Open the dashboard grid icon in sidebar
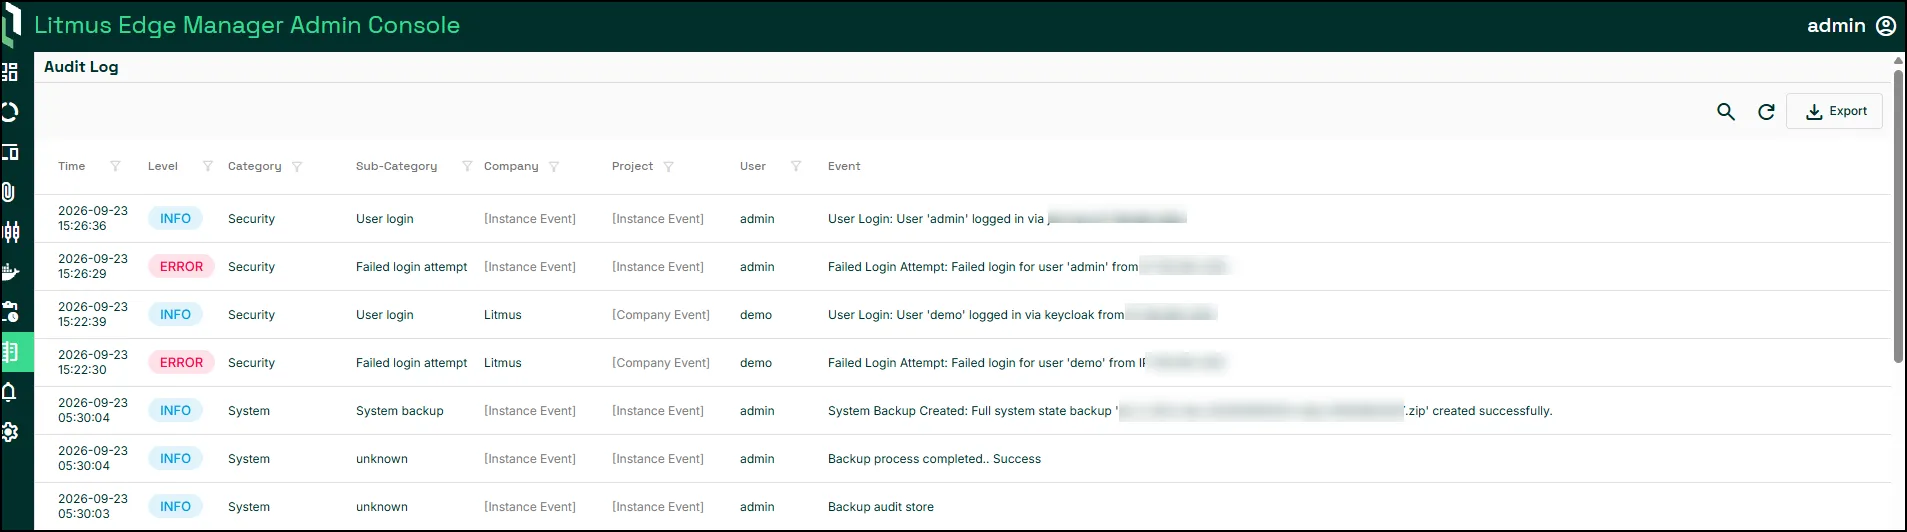 [10, 72]
